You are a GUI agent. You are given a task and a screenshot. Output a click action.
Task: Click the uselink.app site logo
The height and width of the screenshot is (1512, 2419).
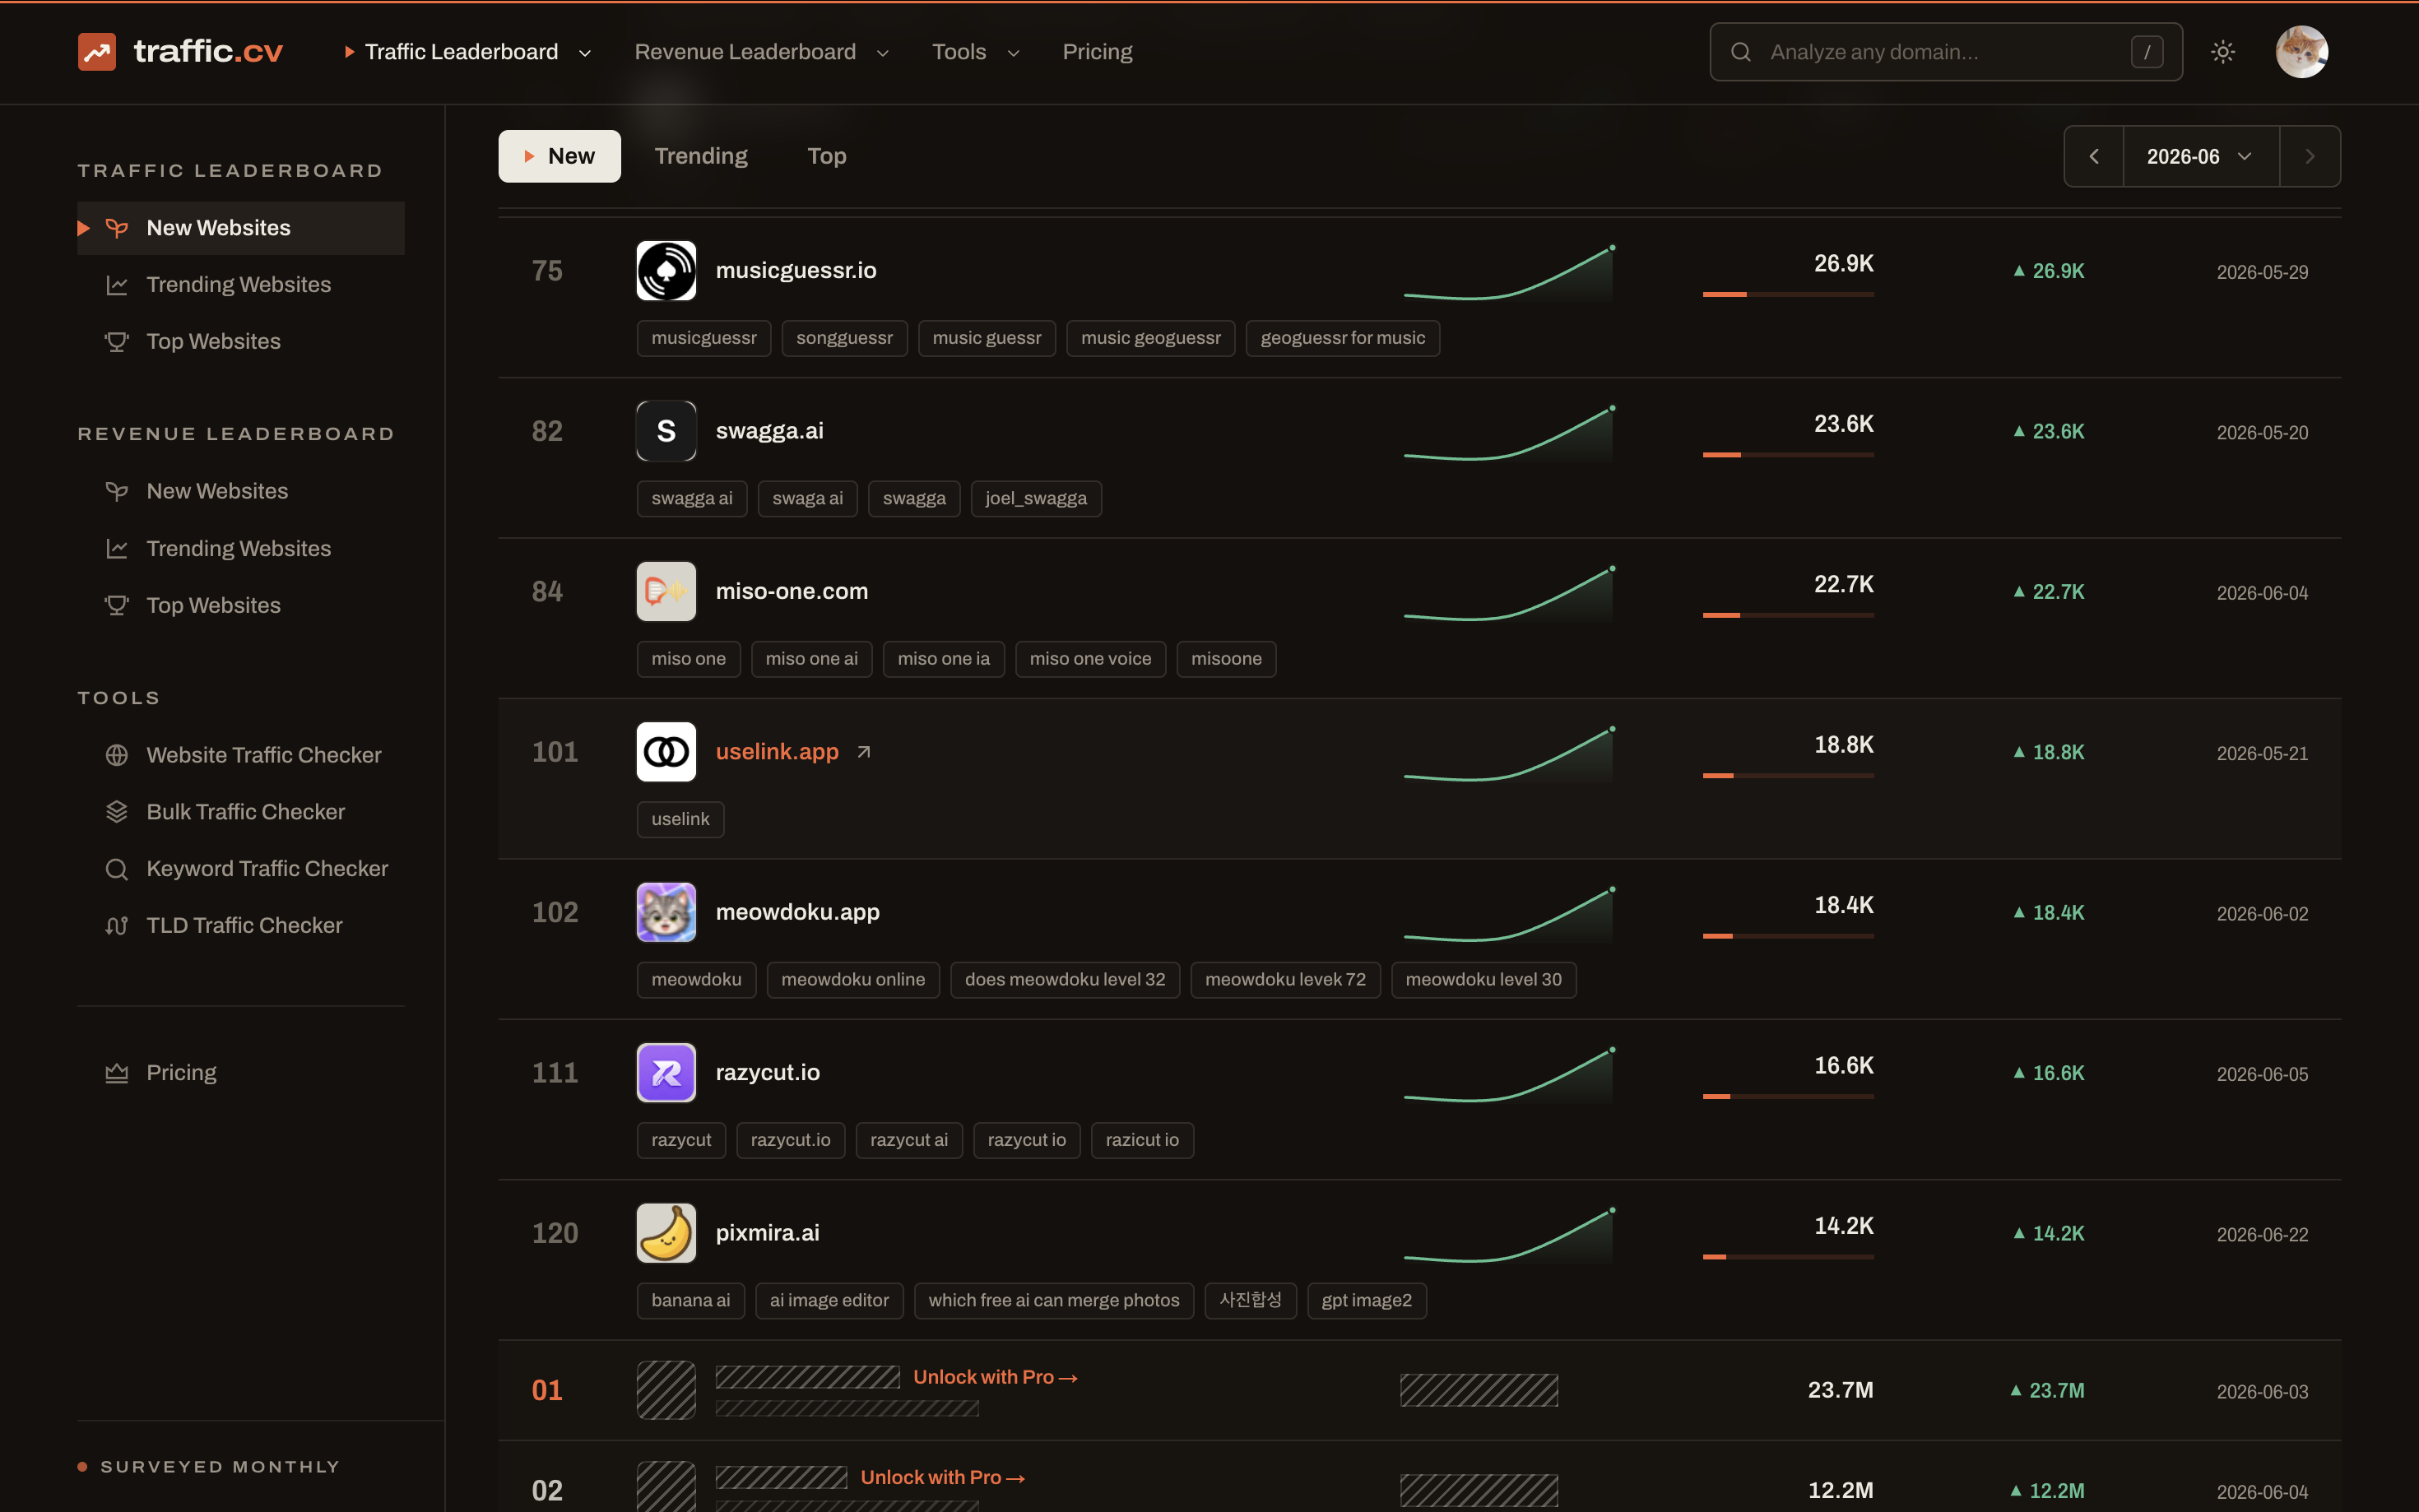click(666, 752)
